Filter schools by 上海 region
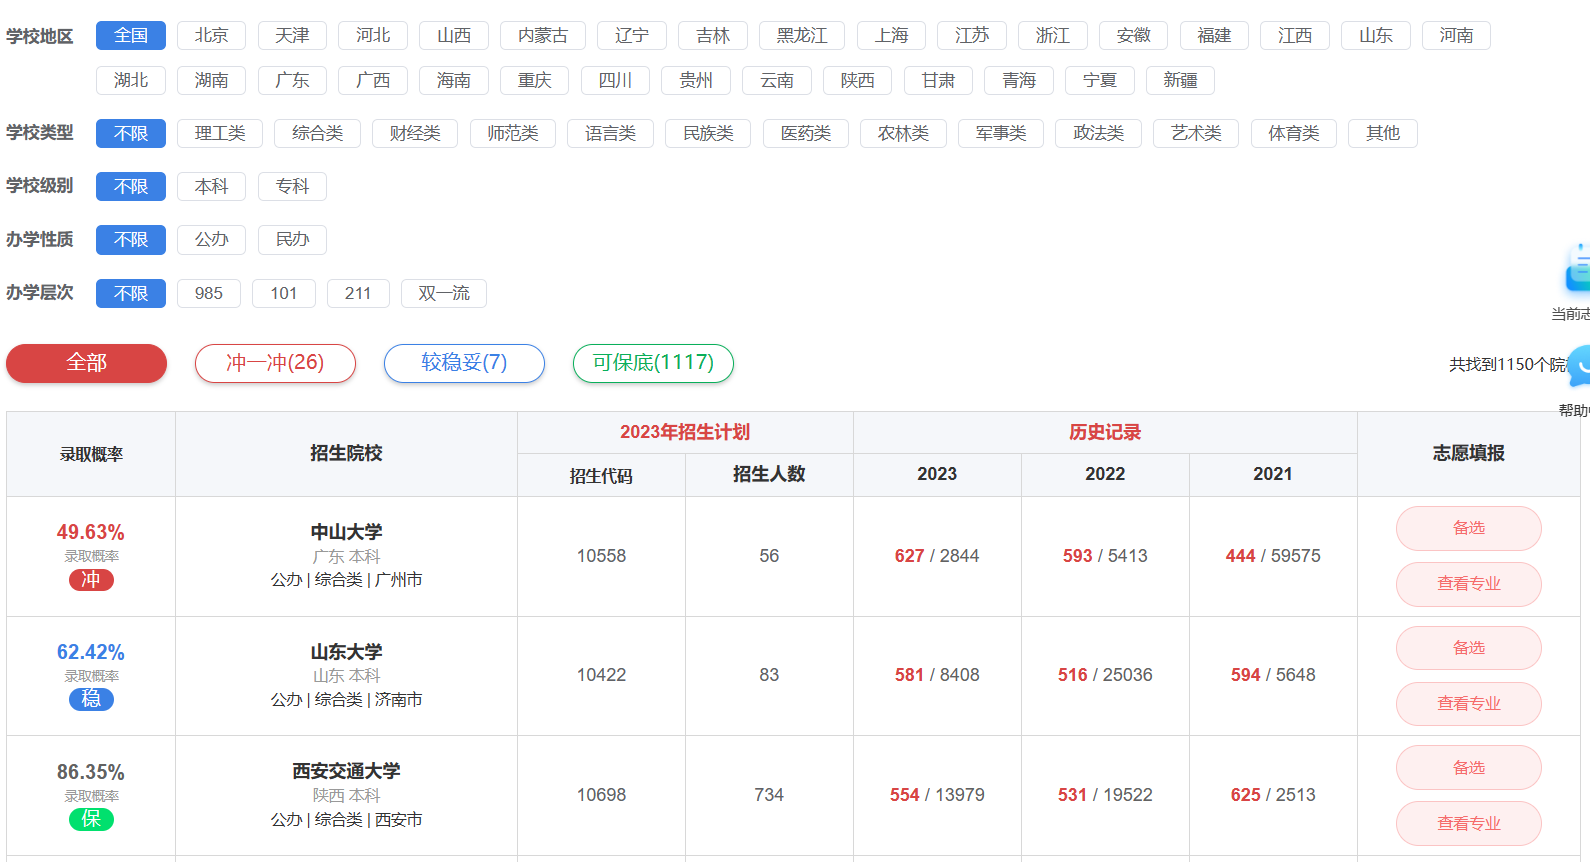This screenshot has height=862, width=1590. tap(892, 36)
